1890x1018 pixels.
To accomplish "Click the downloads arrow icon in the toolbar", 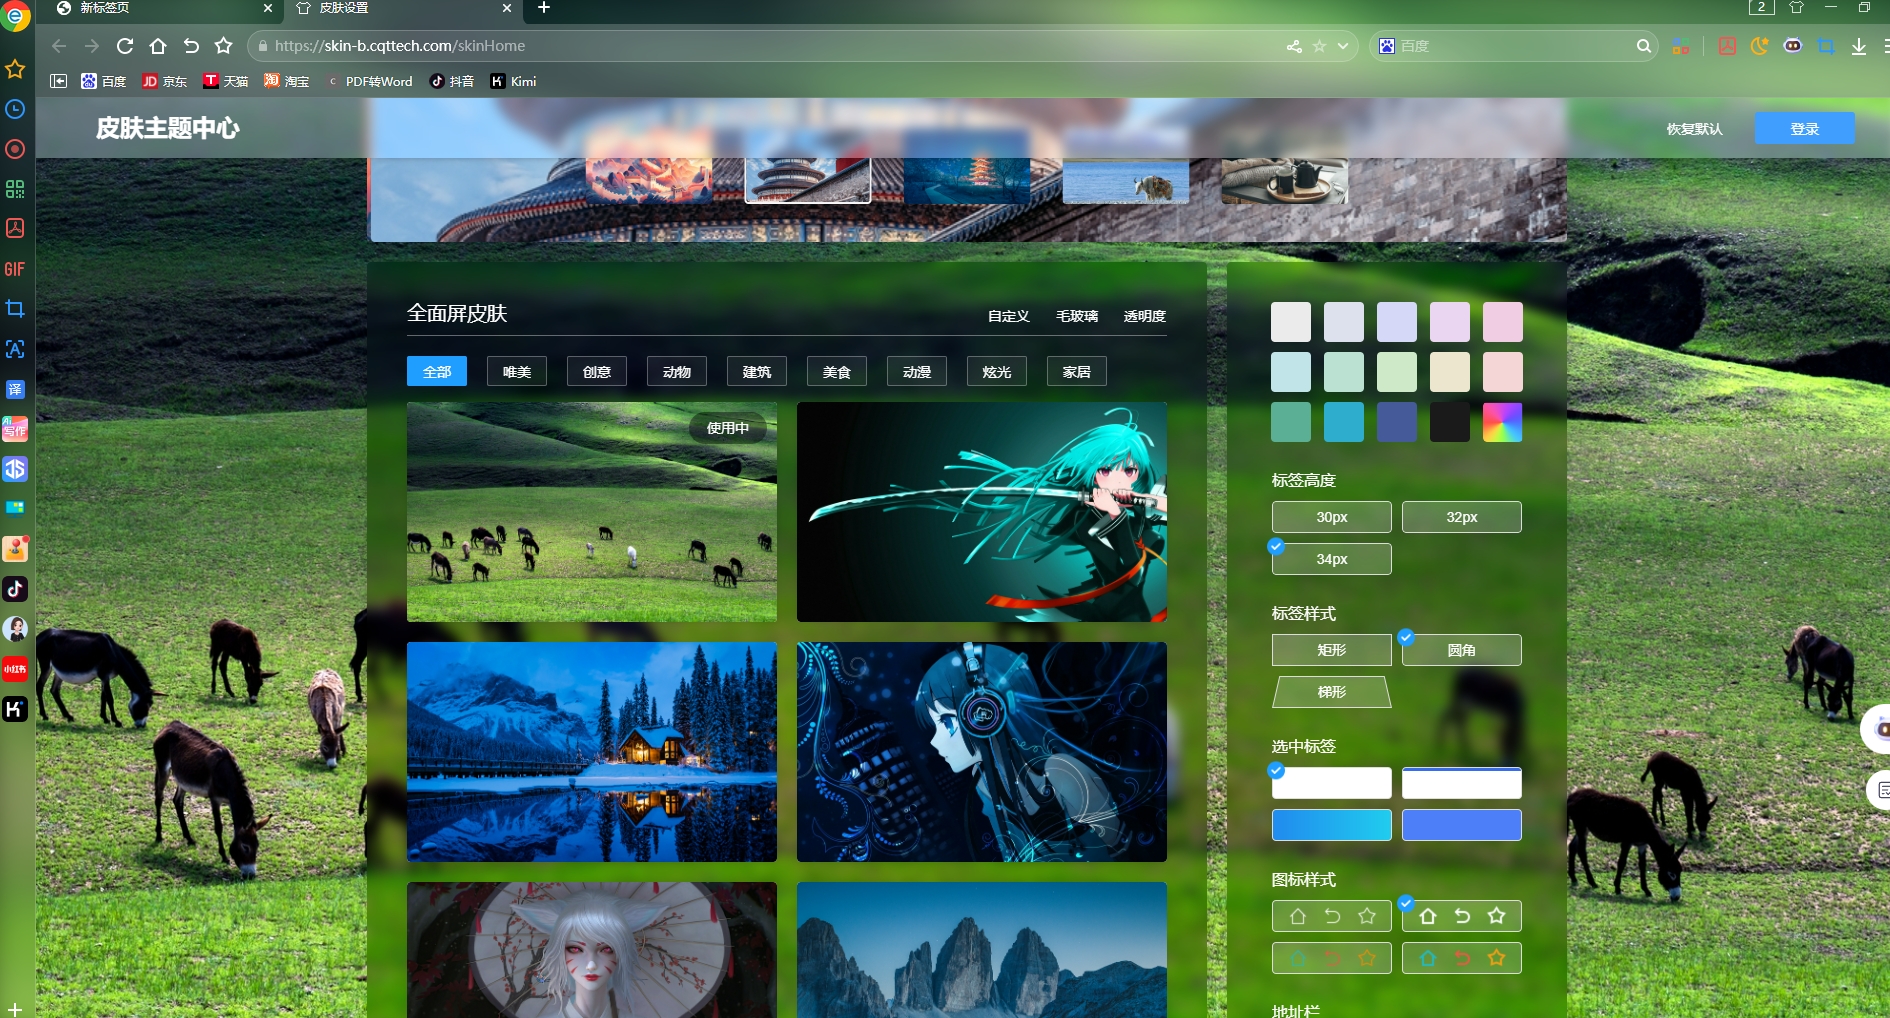I will [x=1858, y=46].
